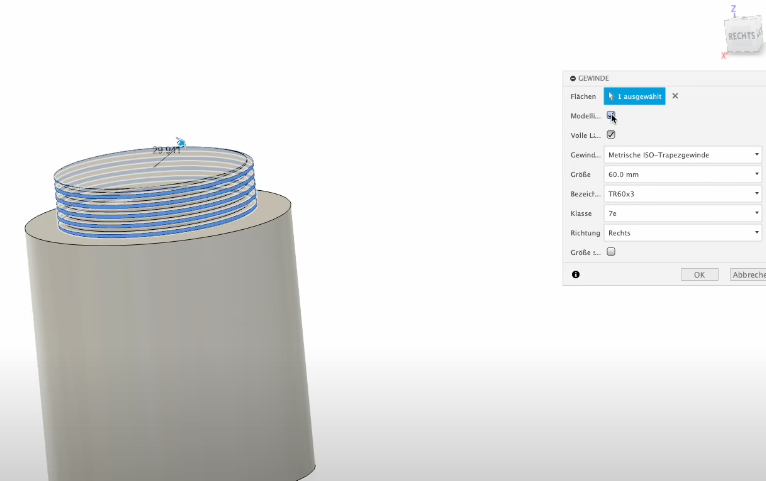Cancel the thread dialog with Abbrechen
This screenshot has width=766, height=481.
pyautogui.click(x=746, y=274)
